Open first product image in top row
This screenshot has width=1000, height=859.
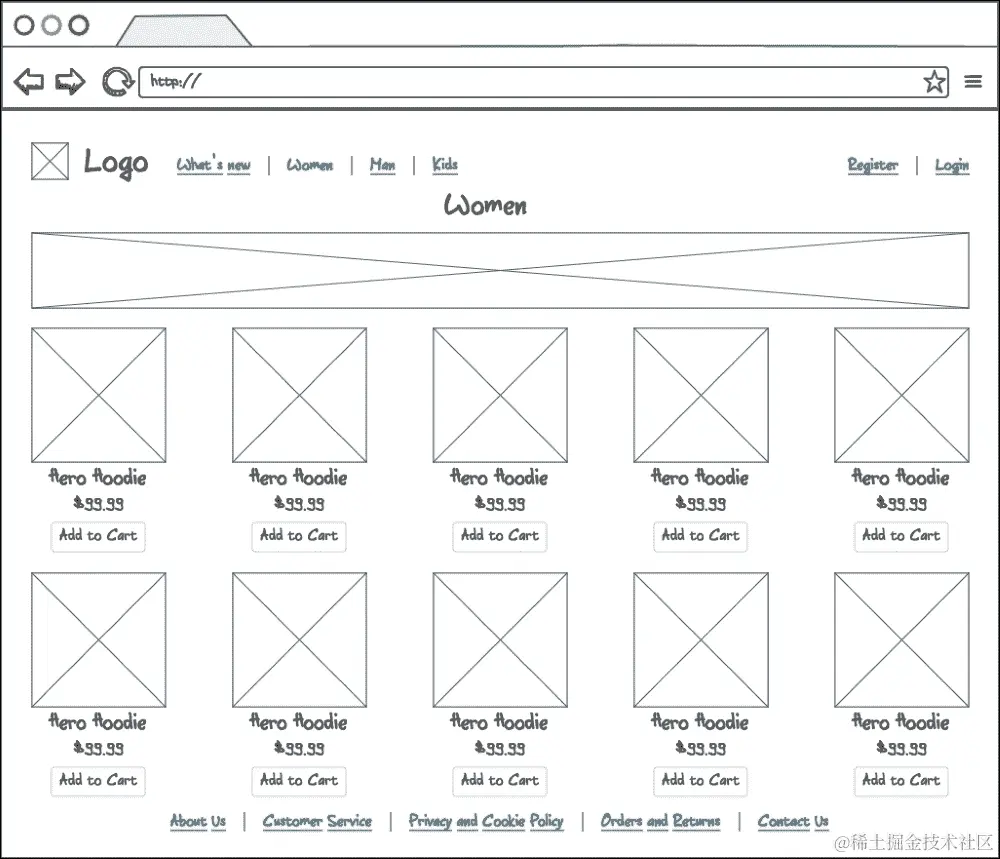pyautogui.click(x=99, y=395)
